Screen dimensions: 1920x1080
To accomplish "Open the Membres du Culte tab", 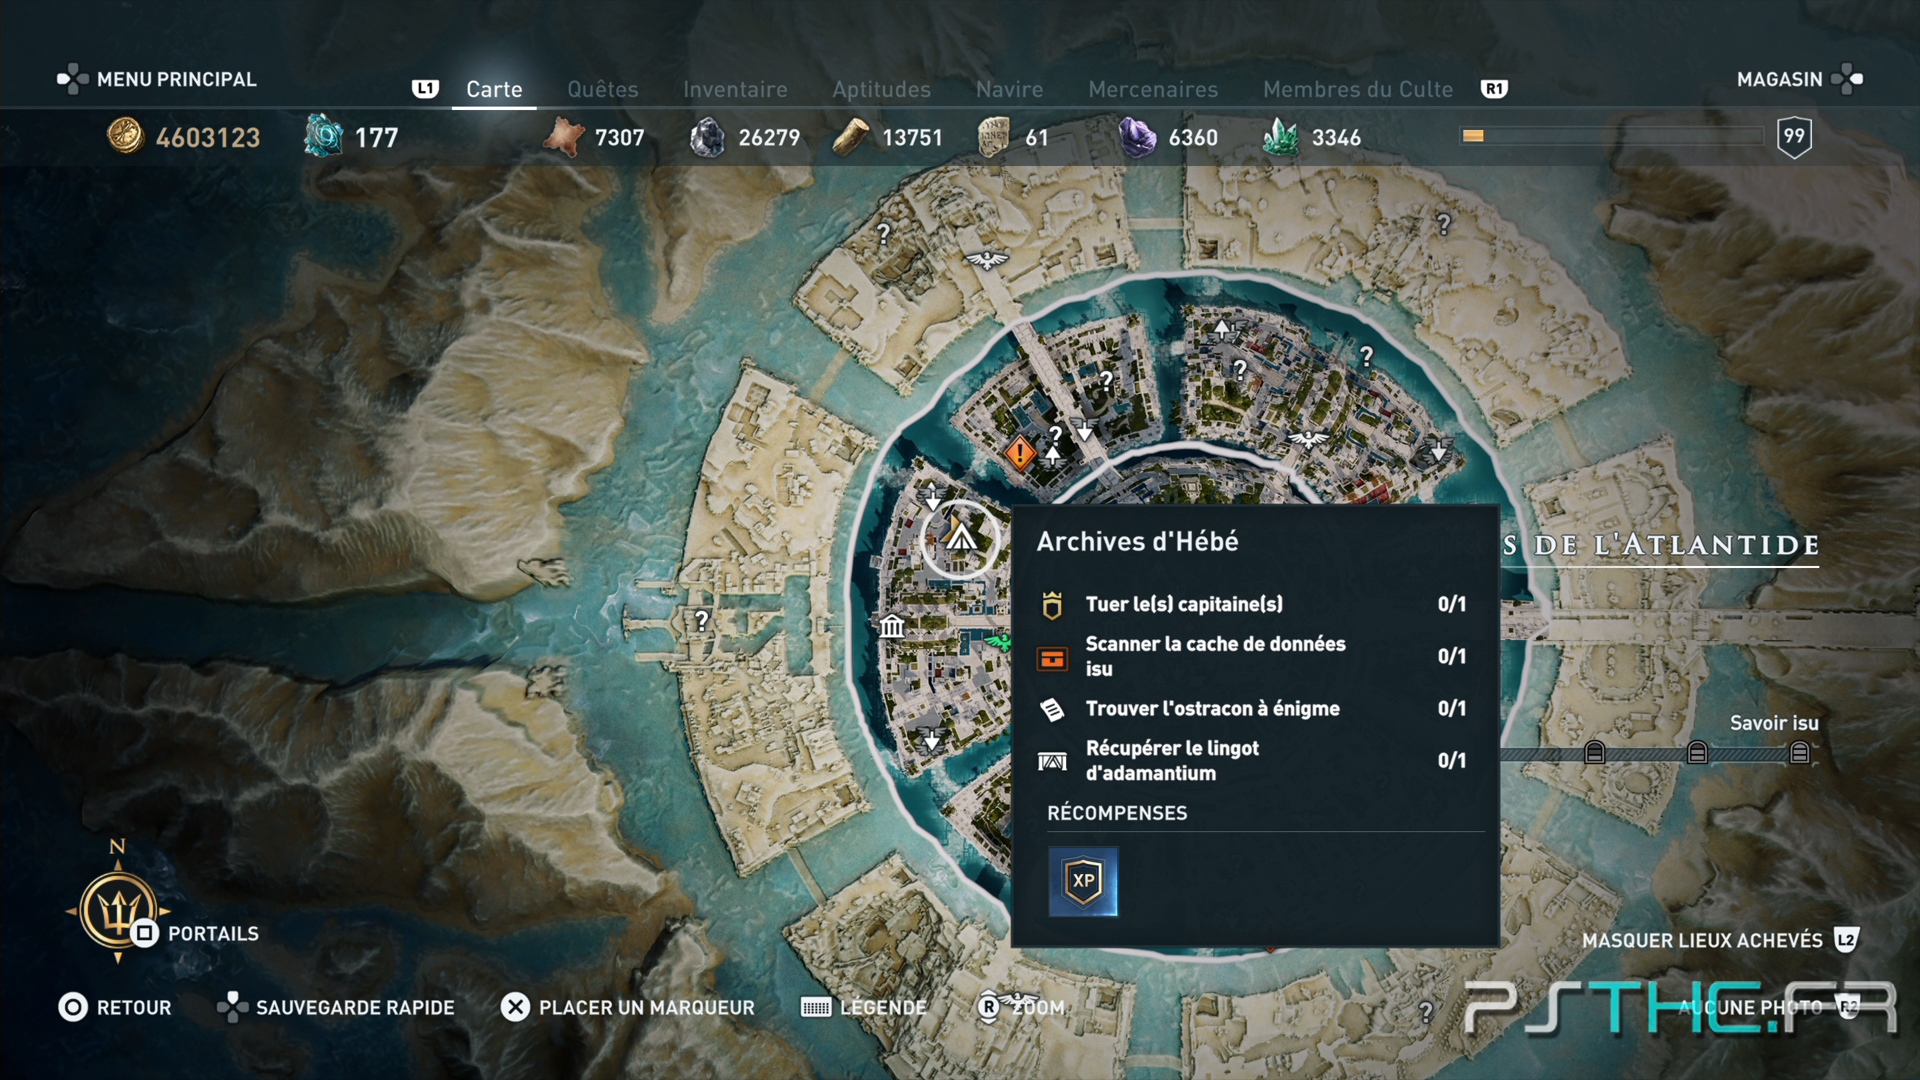I will tap(1358, 89).
